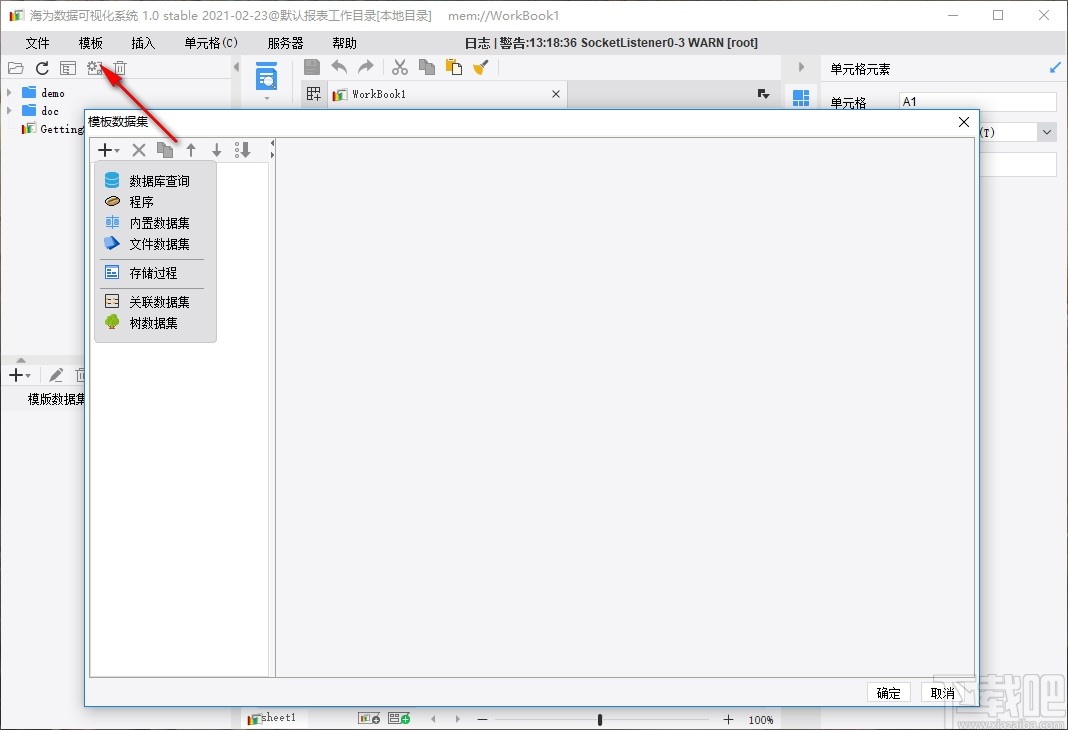Click the add report sheet icon near sheet1
This screenshot has height=730, width=1068.
point(369,718)
